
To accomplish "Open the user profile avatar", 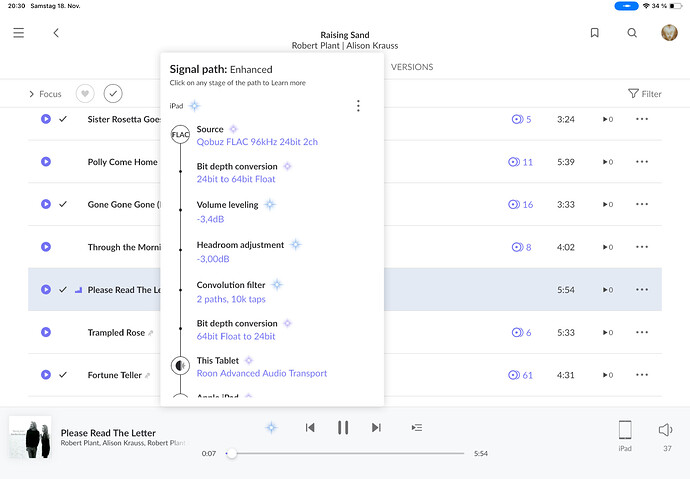I will point(669,33).
